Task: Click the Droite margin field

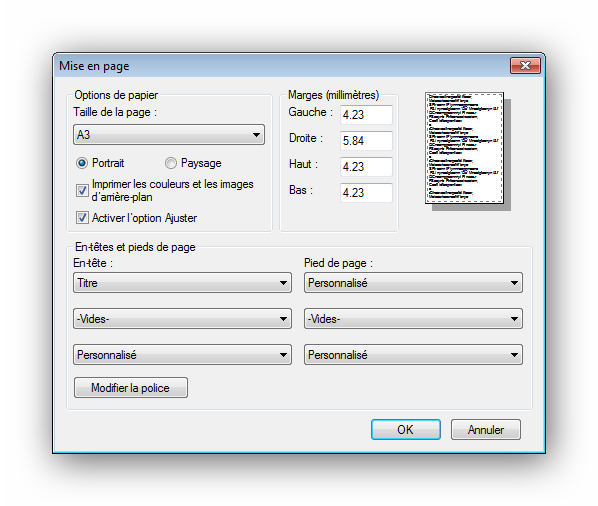Action: pos(366,141)
